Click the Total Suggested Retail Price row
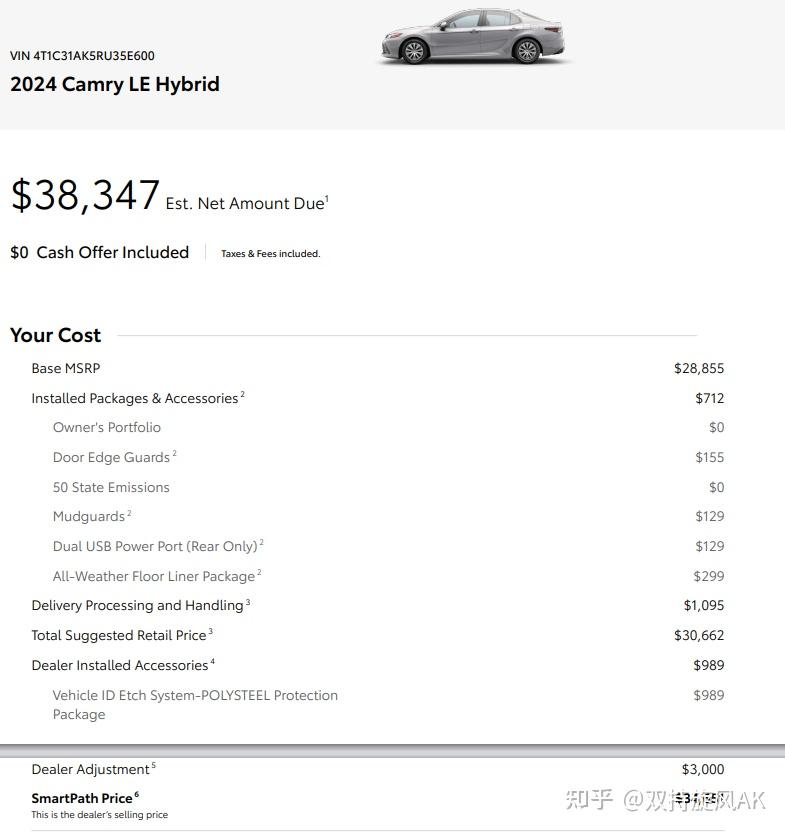Image resolution: width=785 pixels, height=832 pixels. point(377,635)
